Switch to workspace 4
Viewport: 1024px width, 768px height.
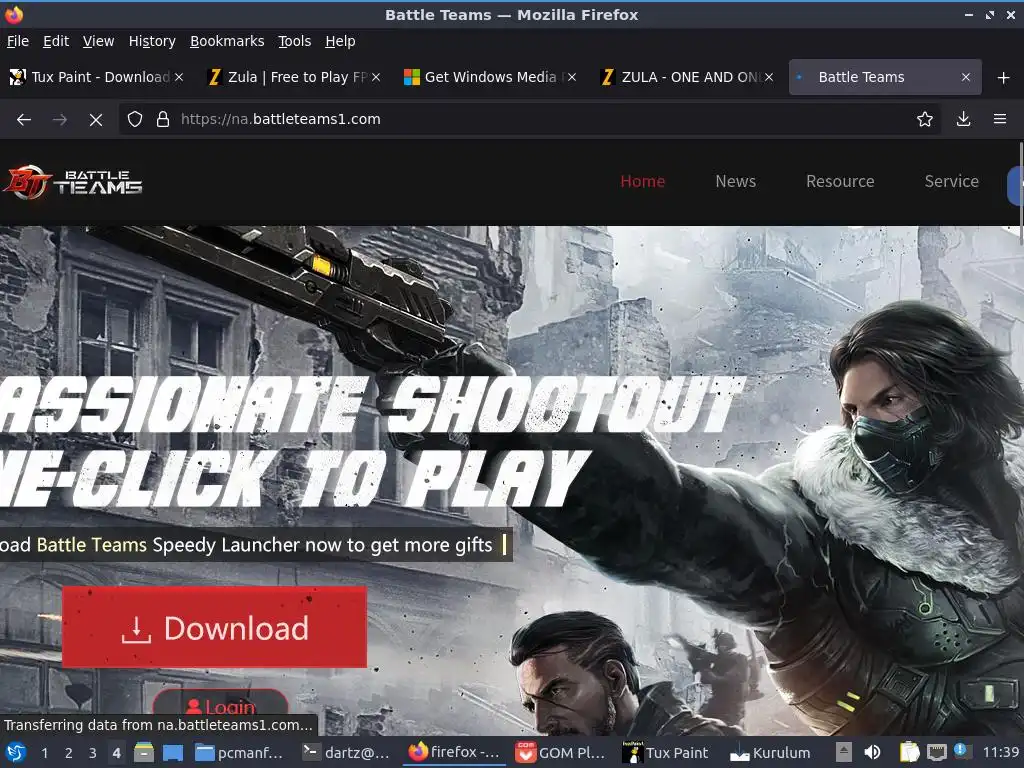pos(116,753)
